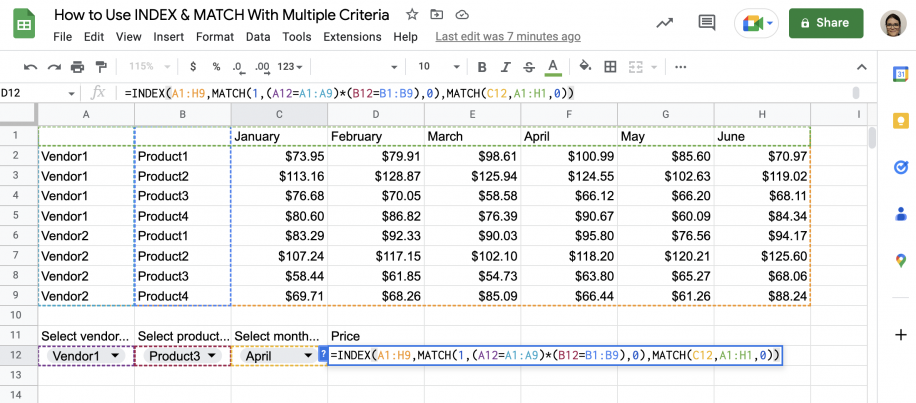Image resolution: width=916 pixels, height=403 pixels.
Task: Open the Help menu
Action: point(405,37)
